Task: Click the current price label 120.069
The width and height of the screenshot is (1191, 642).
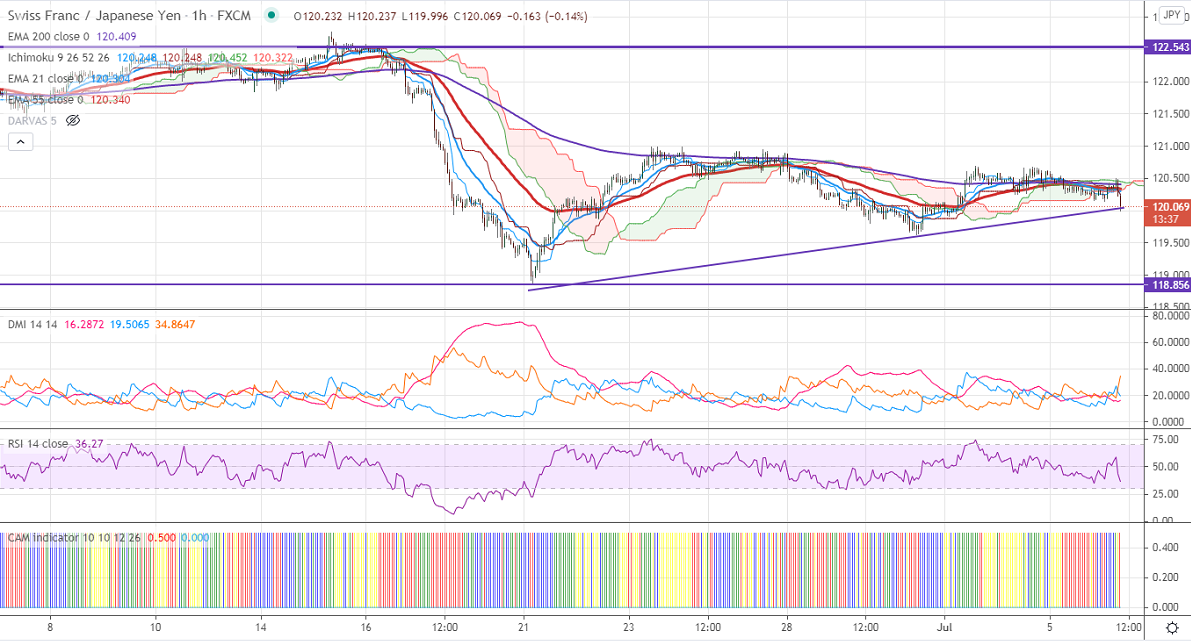Action: 1170,207
